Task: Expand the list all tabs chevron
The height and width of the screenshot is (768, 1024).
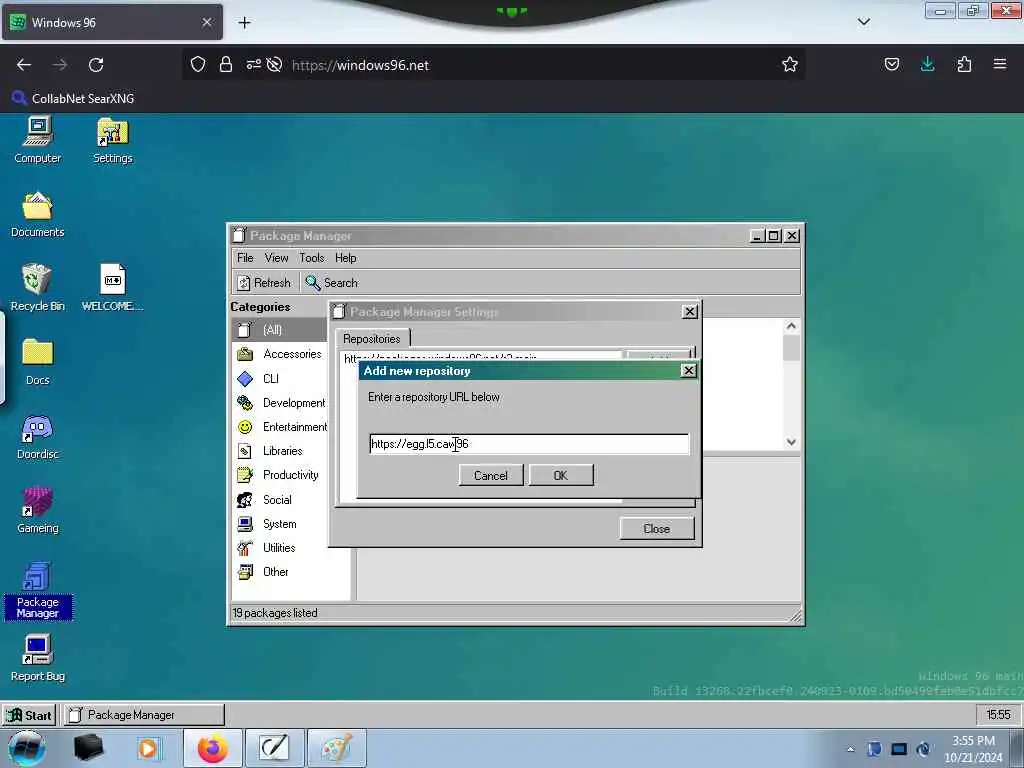Action: pos(863,22)
